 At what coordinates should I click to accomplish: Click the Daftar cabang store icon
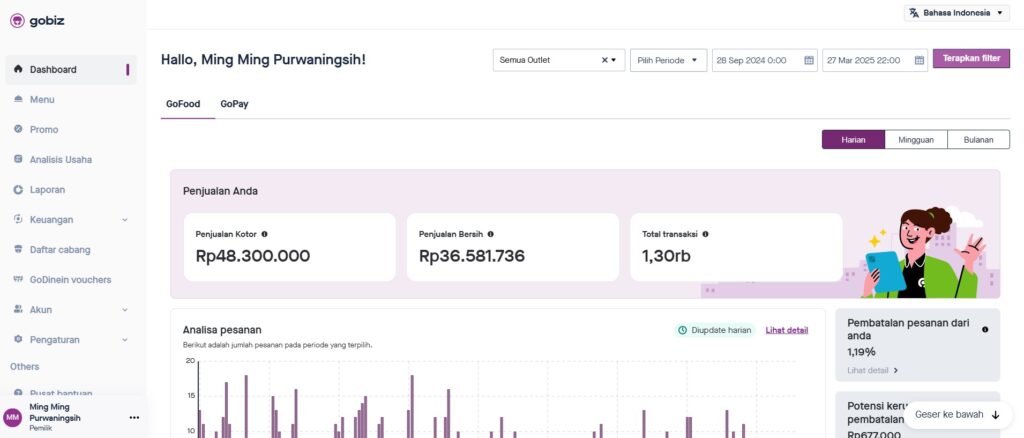[x=18, y=249]
